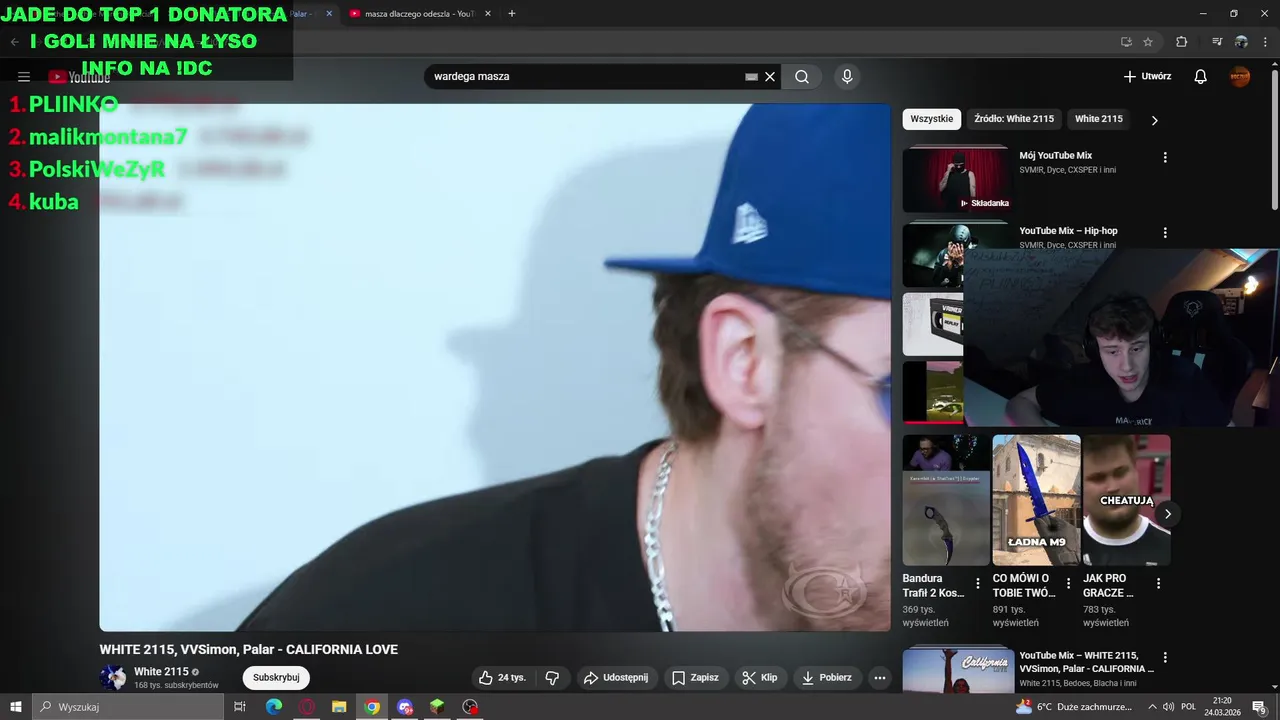Open the YouTube hamburger guide menu
This screenshot has height=720, width=1280.
[x=24, y=77]
